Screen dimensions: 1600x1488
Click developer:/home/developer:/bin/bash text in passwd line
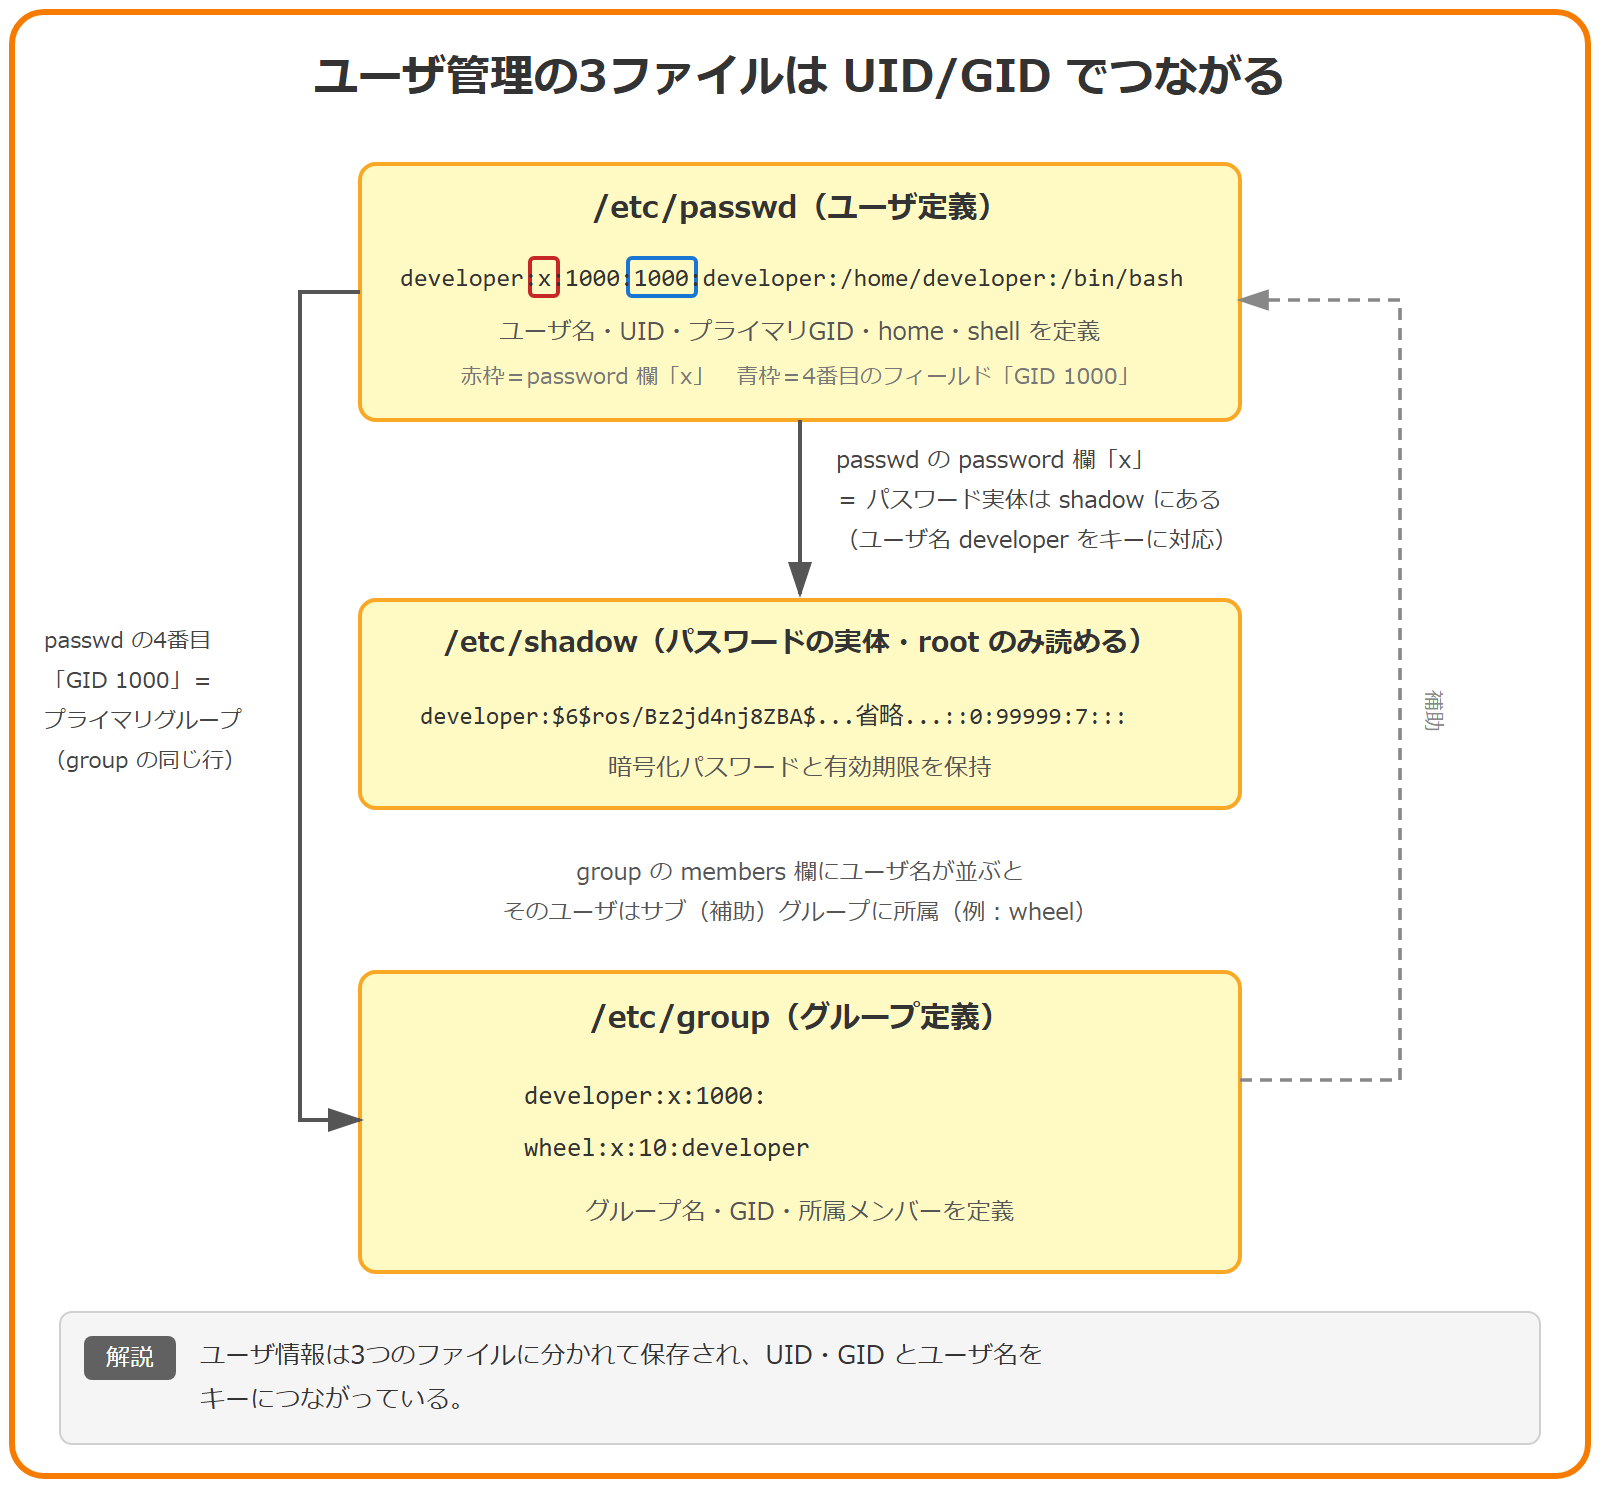tap(943, 278)
